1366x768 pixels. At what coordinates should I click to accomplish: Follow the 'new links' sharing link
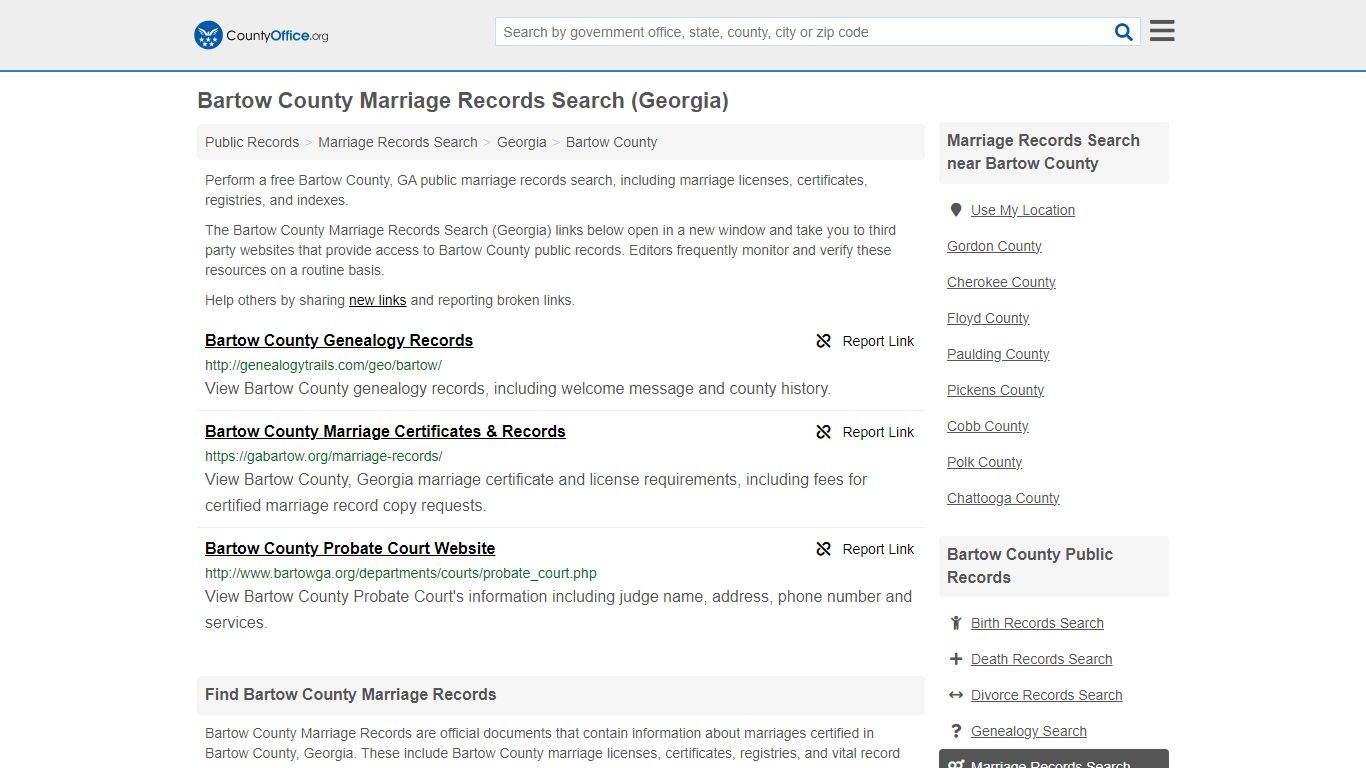377,300
